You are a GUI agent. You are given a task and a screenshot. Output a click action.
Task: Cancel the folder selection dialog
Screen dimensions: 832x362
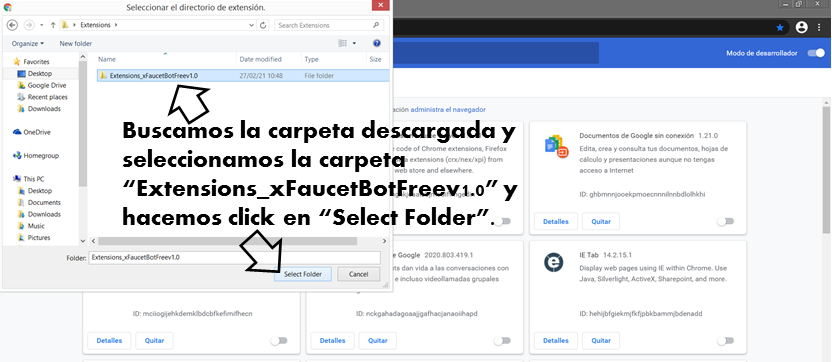(359, 274)
